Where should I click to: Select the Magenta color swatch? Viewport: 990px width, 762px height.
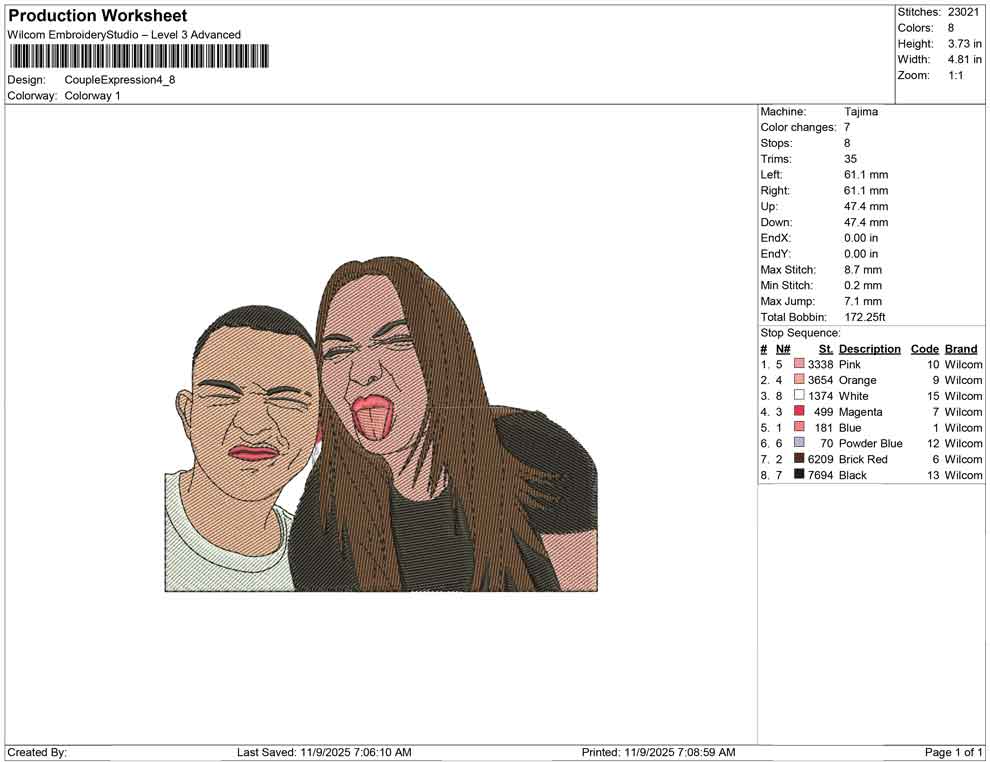[797, 412]
